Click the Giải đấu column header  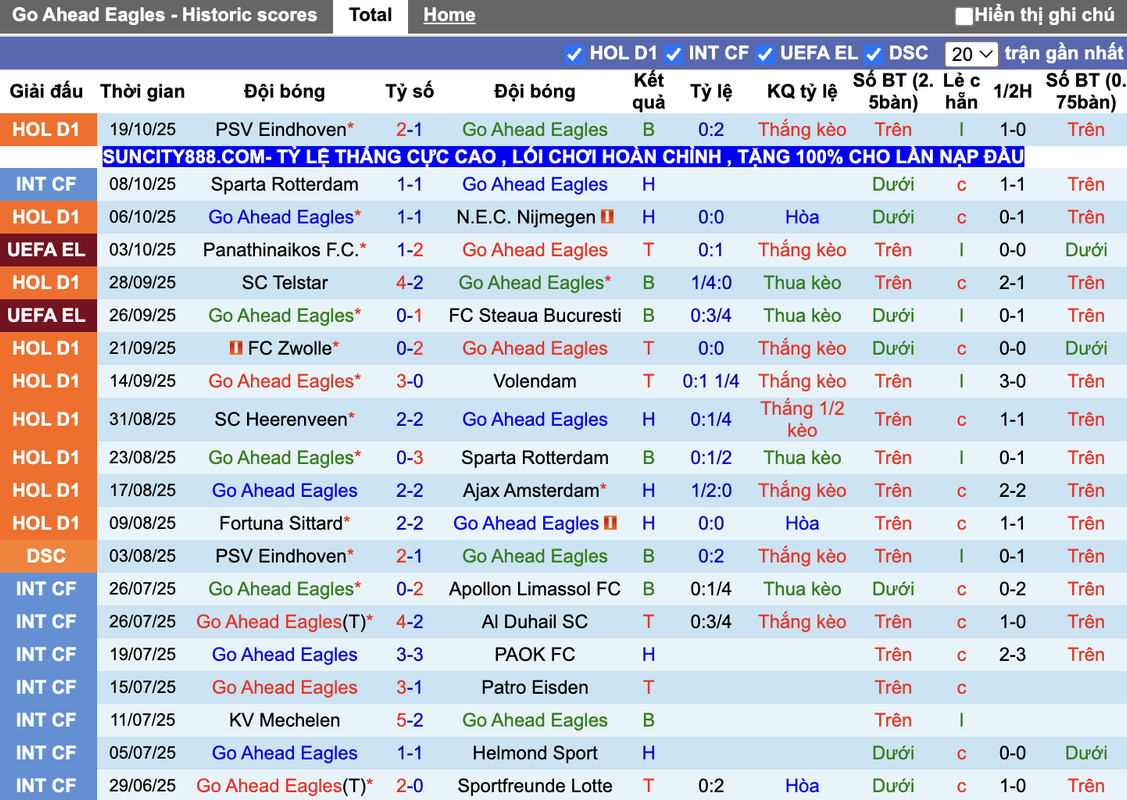pyautogui.click(x=46, y=91)
